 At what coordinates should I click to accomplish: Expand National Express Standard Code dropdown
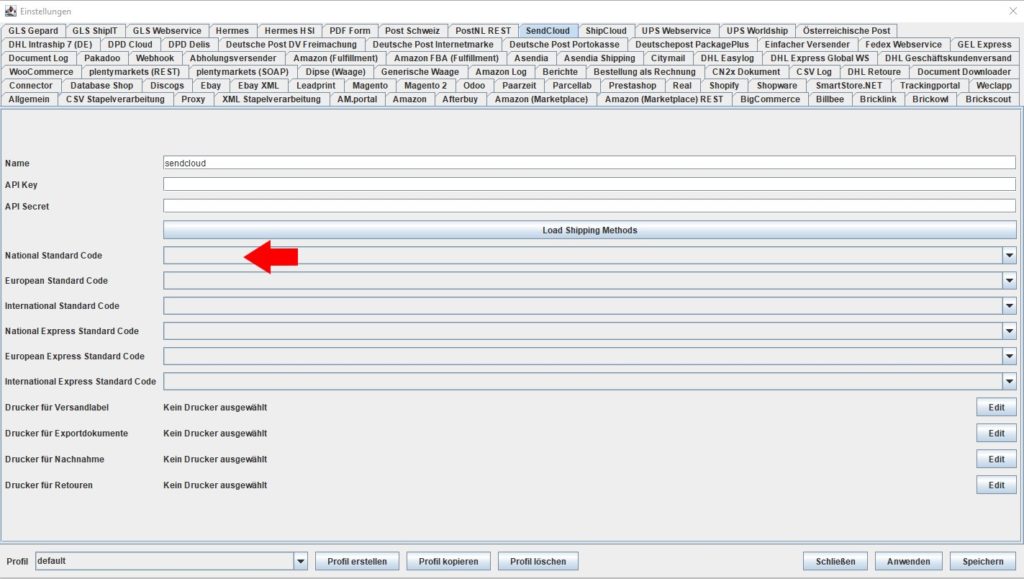1009,331
